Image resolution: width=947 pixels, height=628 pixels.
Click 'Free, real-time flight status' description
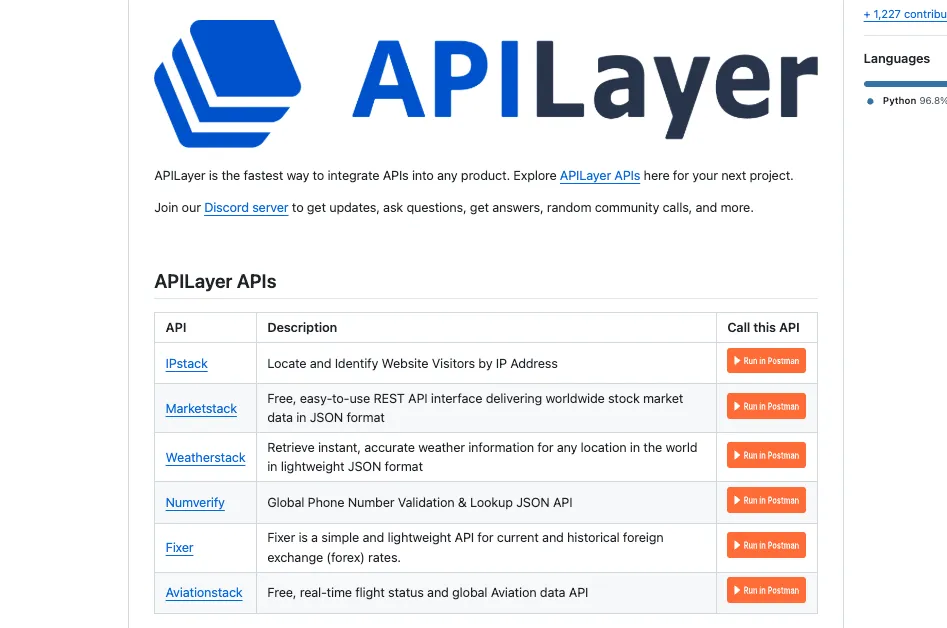point(428,593)
